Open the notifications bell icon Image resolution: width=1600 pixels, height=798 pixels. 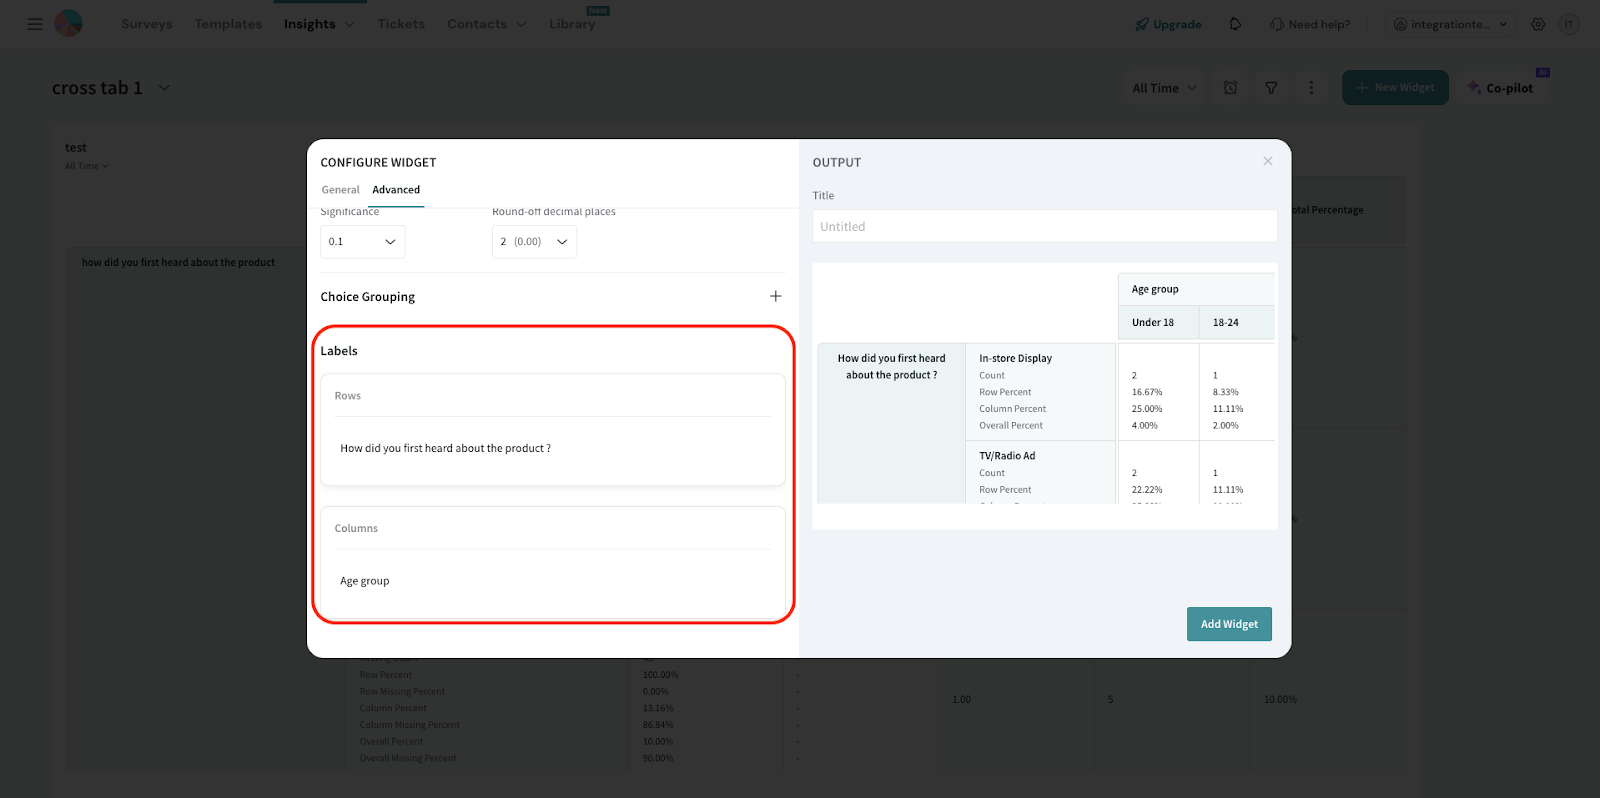click(x=1235, y=24)
